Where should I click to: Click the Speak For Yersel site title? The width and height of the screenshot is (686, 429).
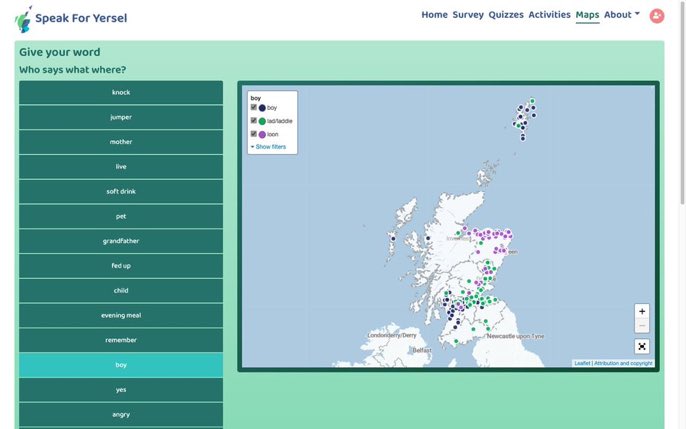(81, 18)
